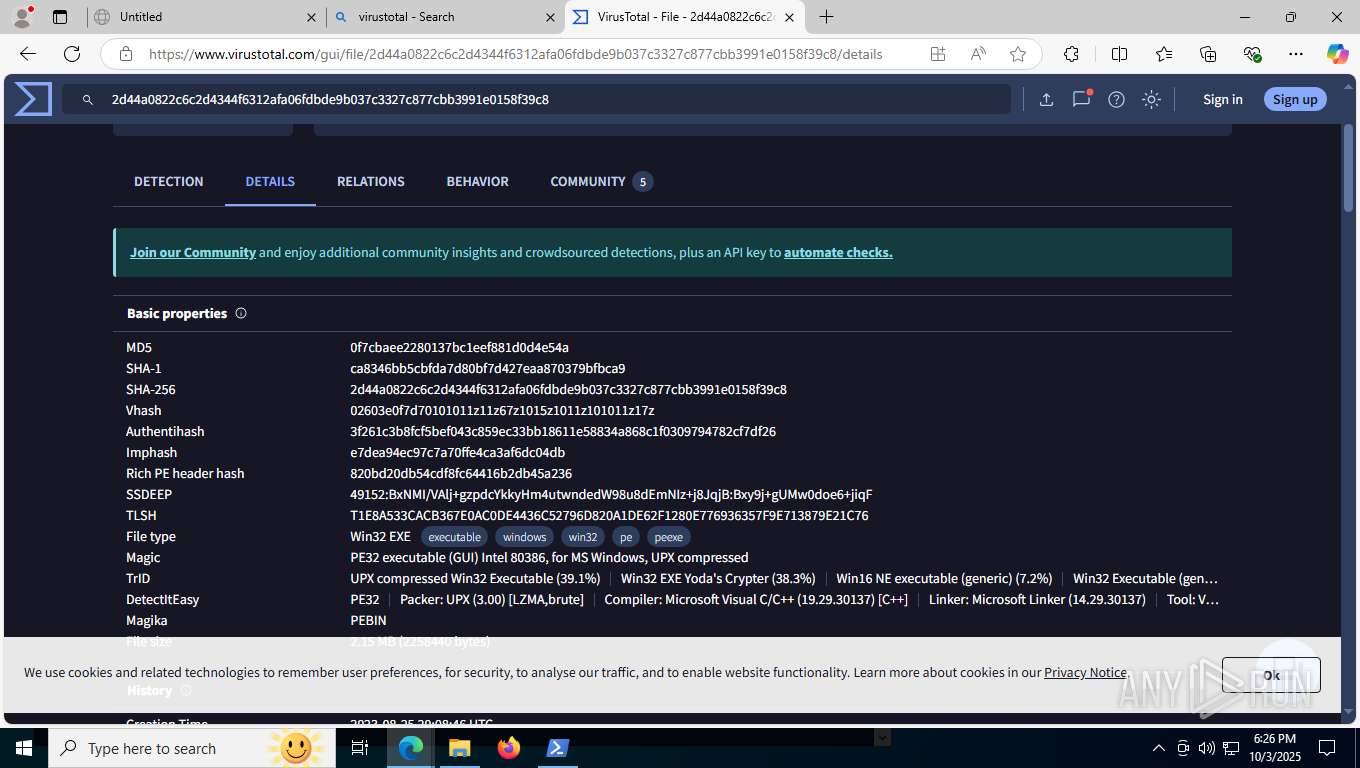Open the notification center icon
1360x768 pixels.
(1326, 748)
